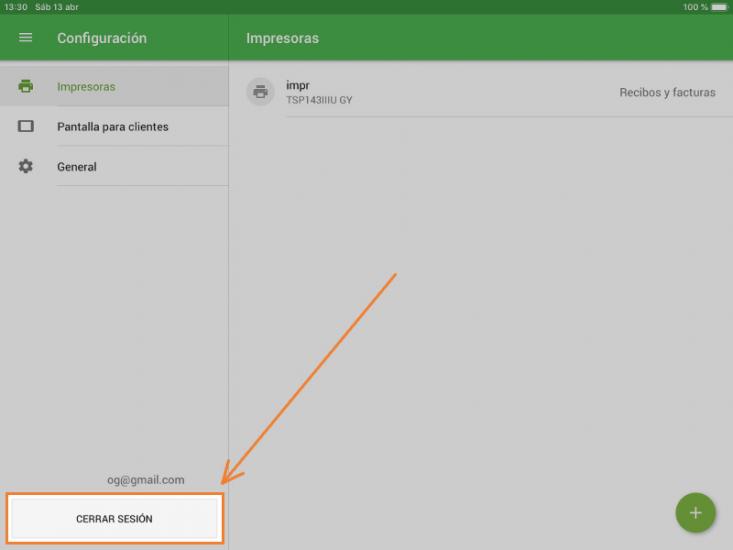
Task: Open the impr printer entry
Action: click(481, 92)
